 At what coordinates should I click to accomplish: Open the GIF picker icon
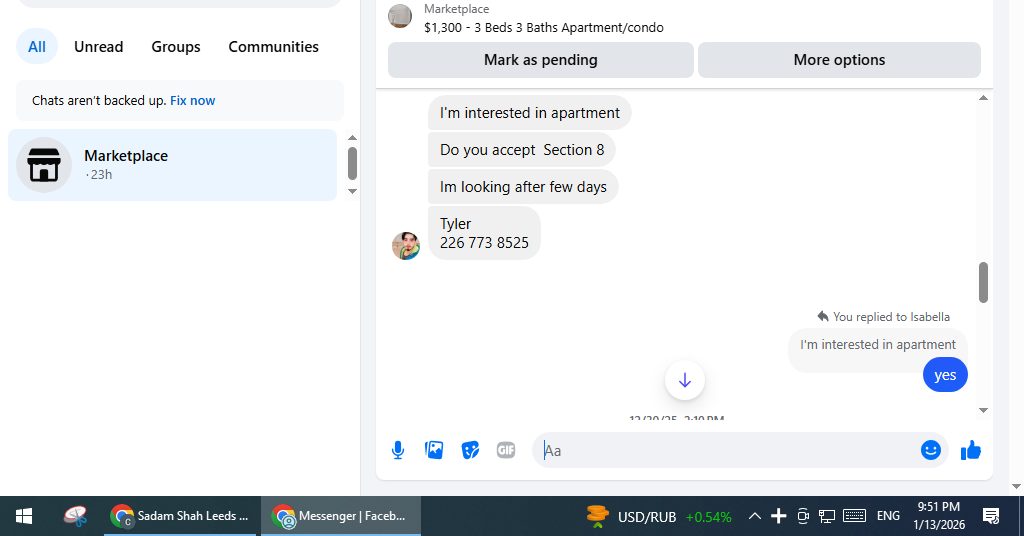tap(506, 450)
